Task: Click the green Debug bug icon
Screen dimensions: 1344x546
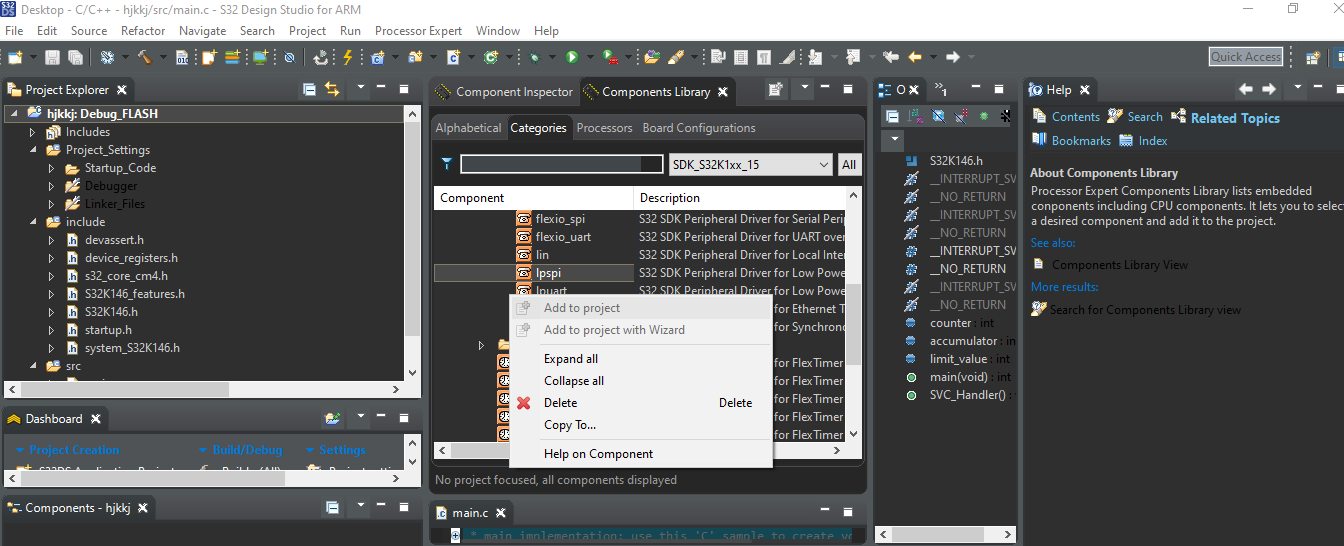Action: (534, 57)
